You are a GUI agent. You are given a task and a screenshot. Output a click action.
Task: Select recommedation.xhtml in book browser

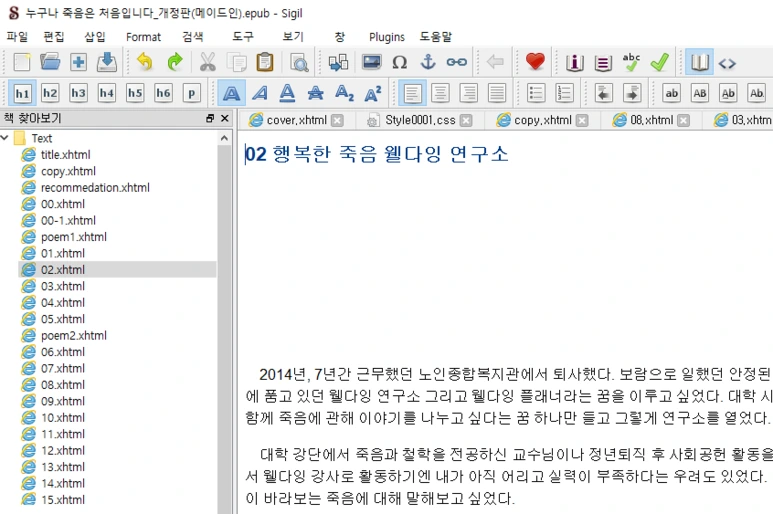95,188
